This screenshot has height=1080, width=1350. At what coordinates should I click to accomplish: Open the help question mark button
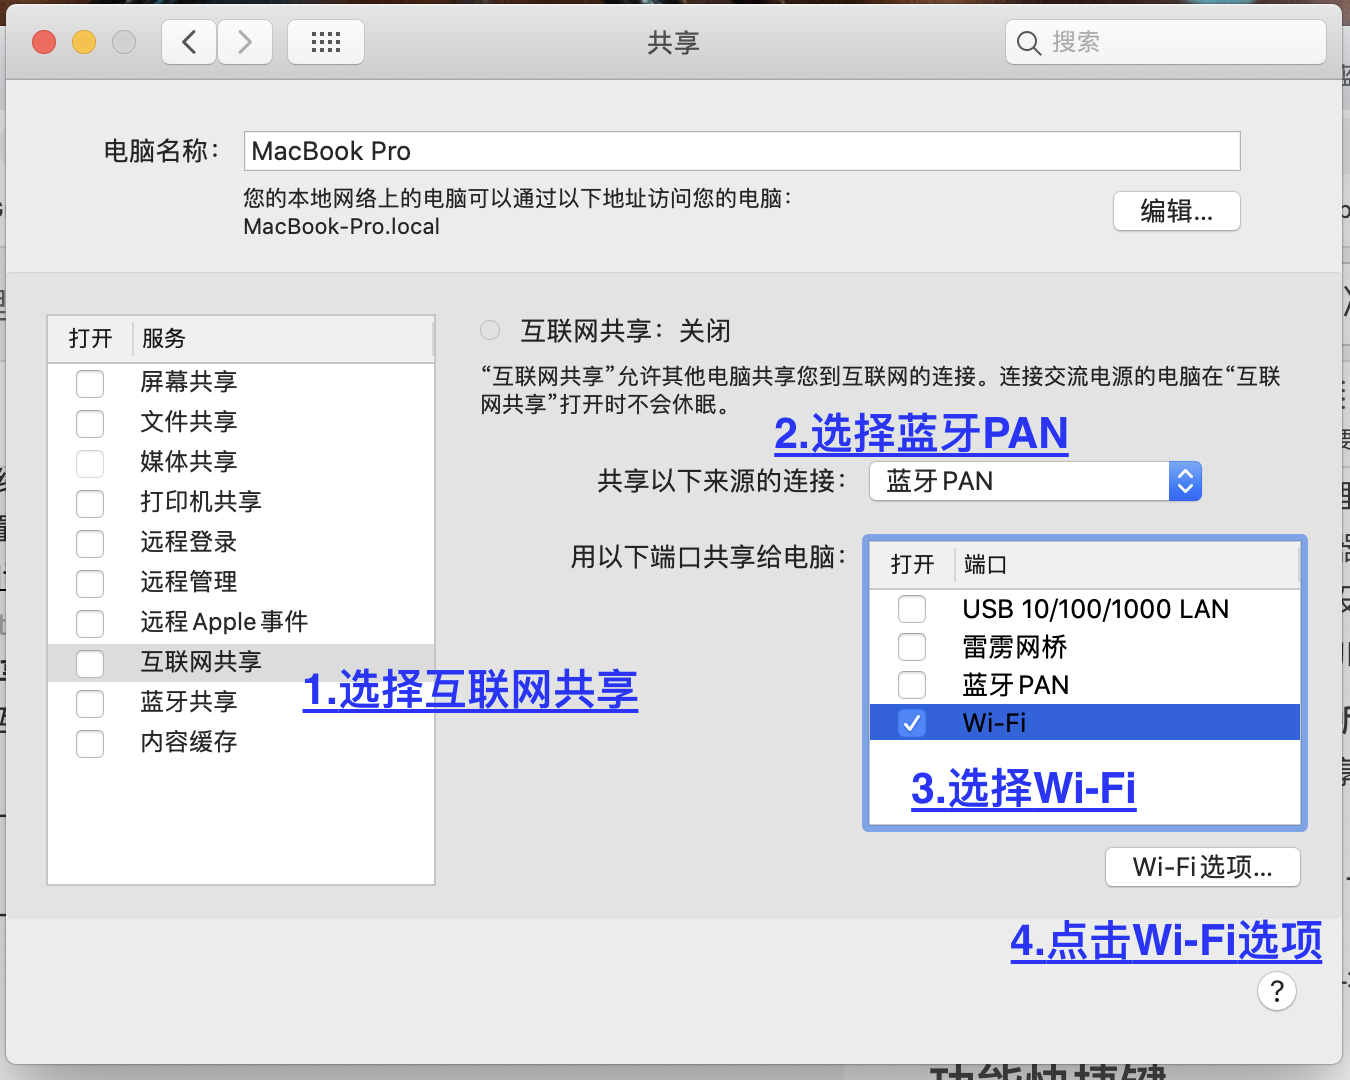(1276, 991)
